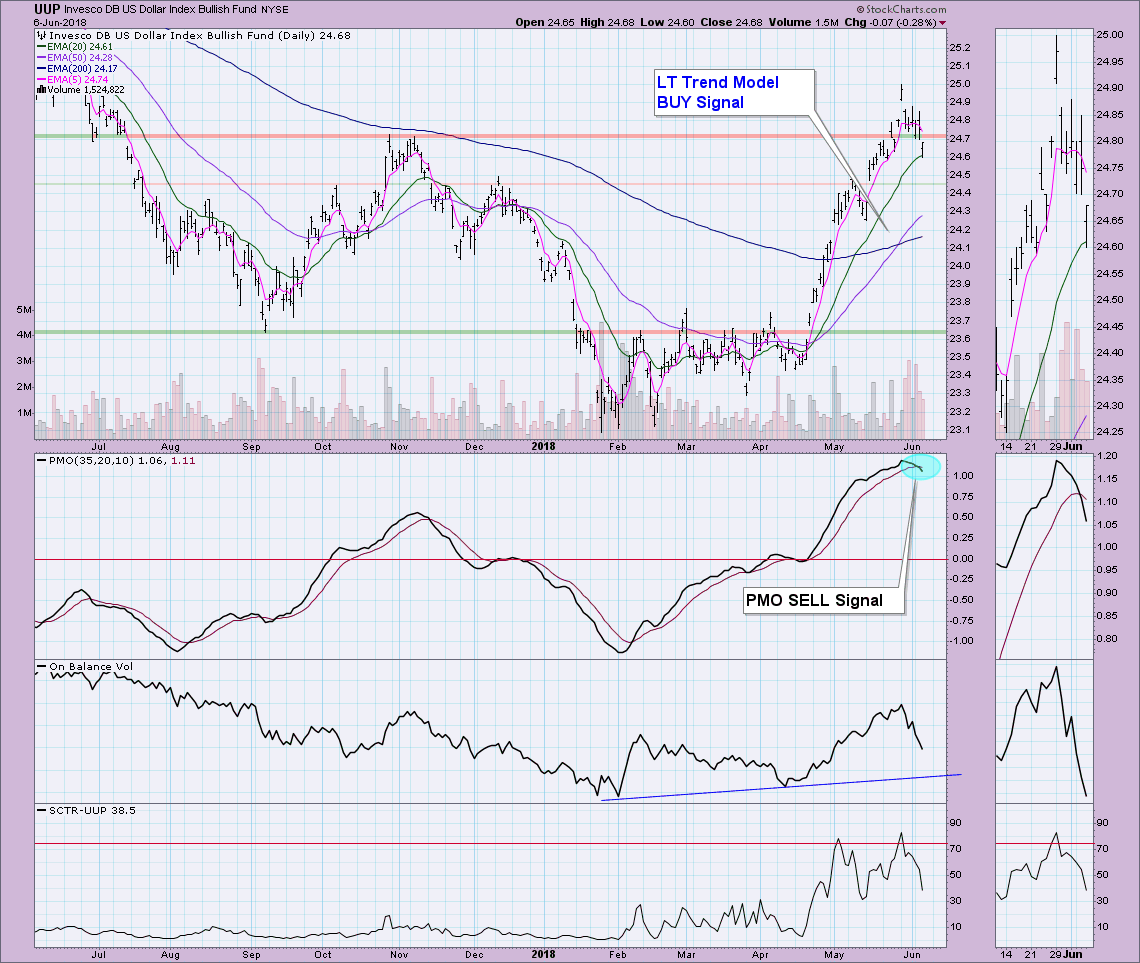This screenshot has width=1140, height=963.
Task: Click the Chg -0.07 (-0.28%) value
Action: [891, 23]
